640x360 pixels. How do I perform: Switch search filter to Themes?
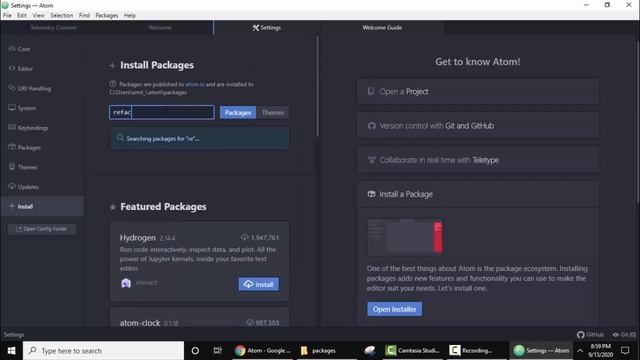273,113
